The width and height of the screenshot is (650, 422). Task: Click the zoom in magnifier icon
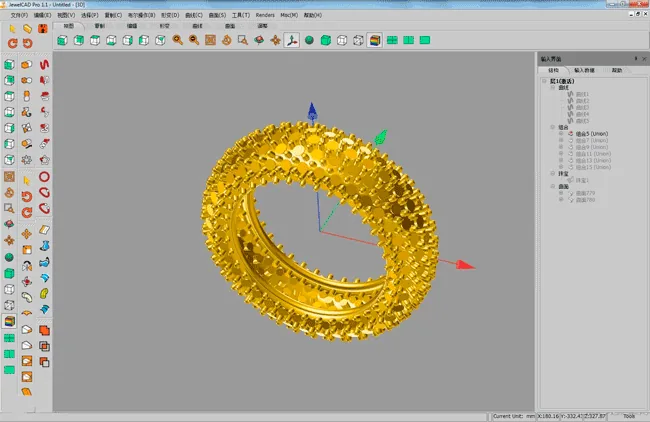tap(177, 40)
